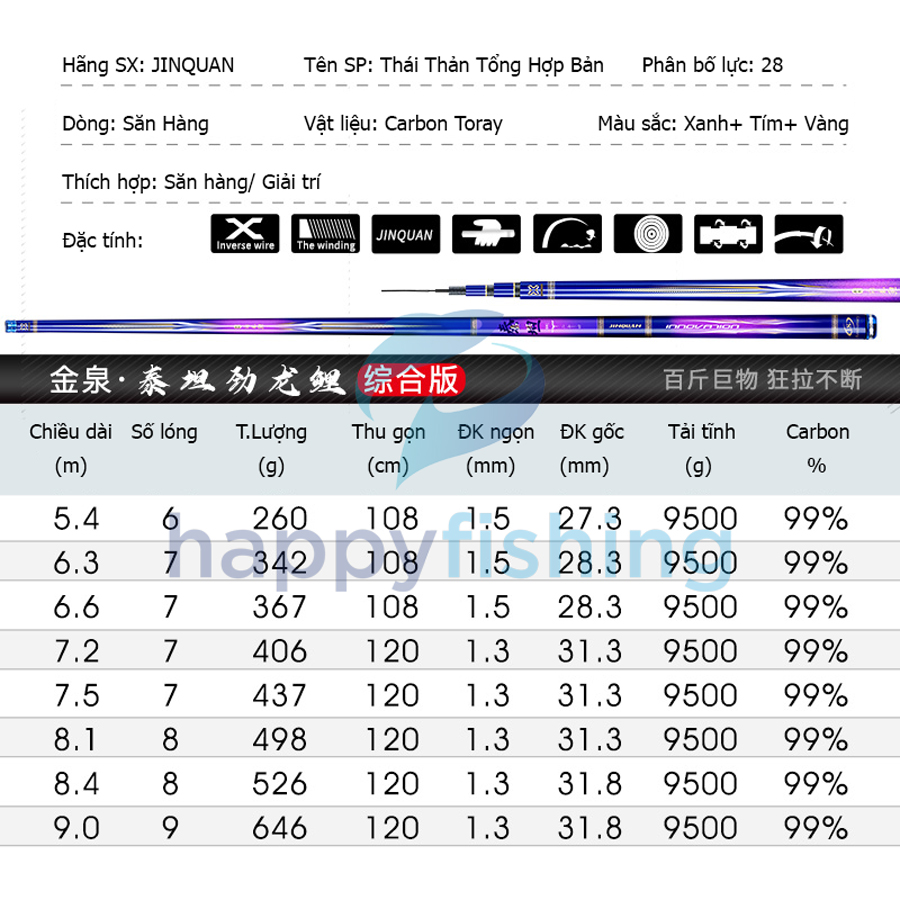900x900 pixels.
Task: Select the 8.1 length cell
Action: click(76, 740)
